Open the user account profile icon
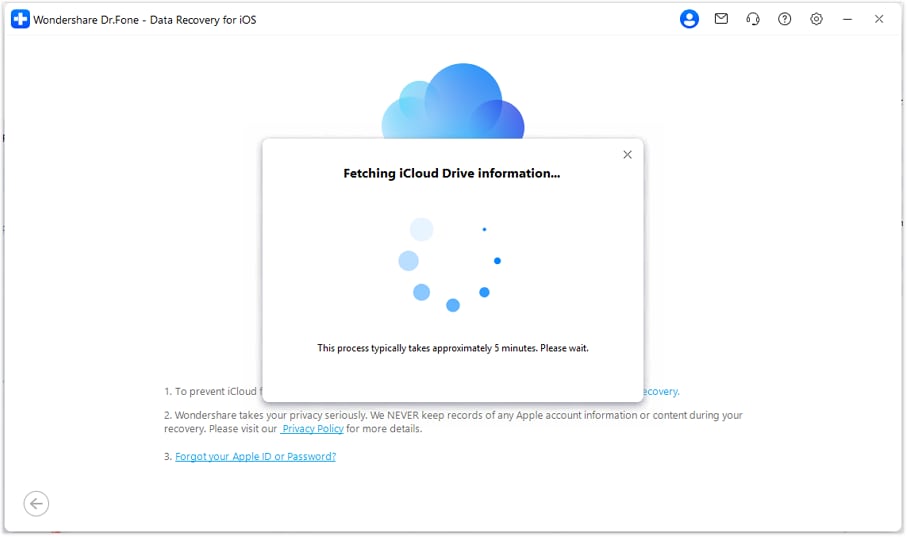Screen dimensions: 907x537 point(689,19)
